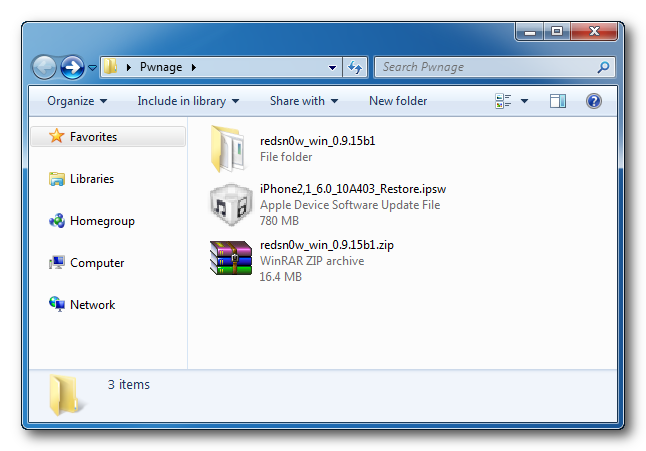The image size is (646, 451).
Task: Click redsn0w_win_0.9.15b1.zip file name
Action: pos(327,245)
